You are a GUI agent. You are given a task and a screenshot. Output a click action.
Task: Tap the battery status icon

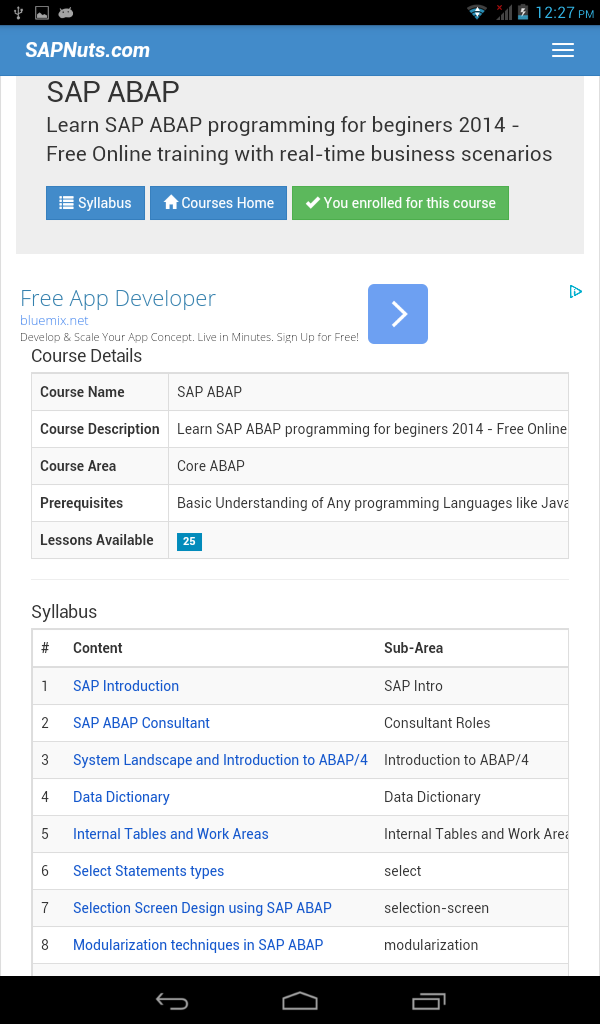[523, 12]
